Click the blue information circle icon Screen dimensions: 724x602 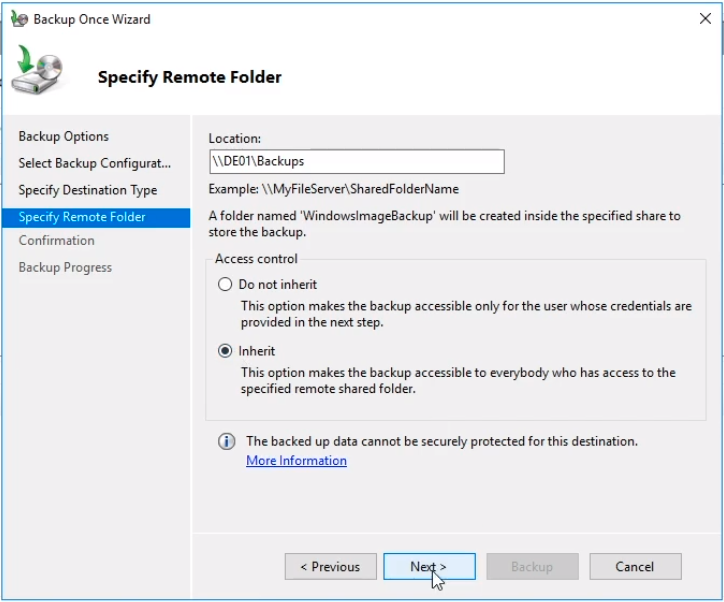(x=226, y=442)
